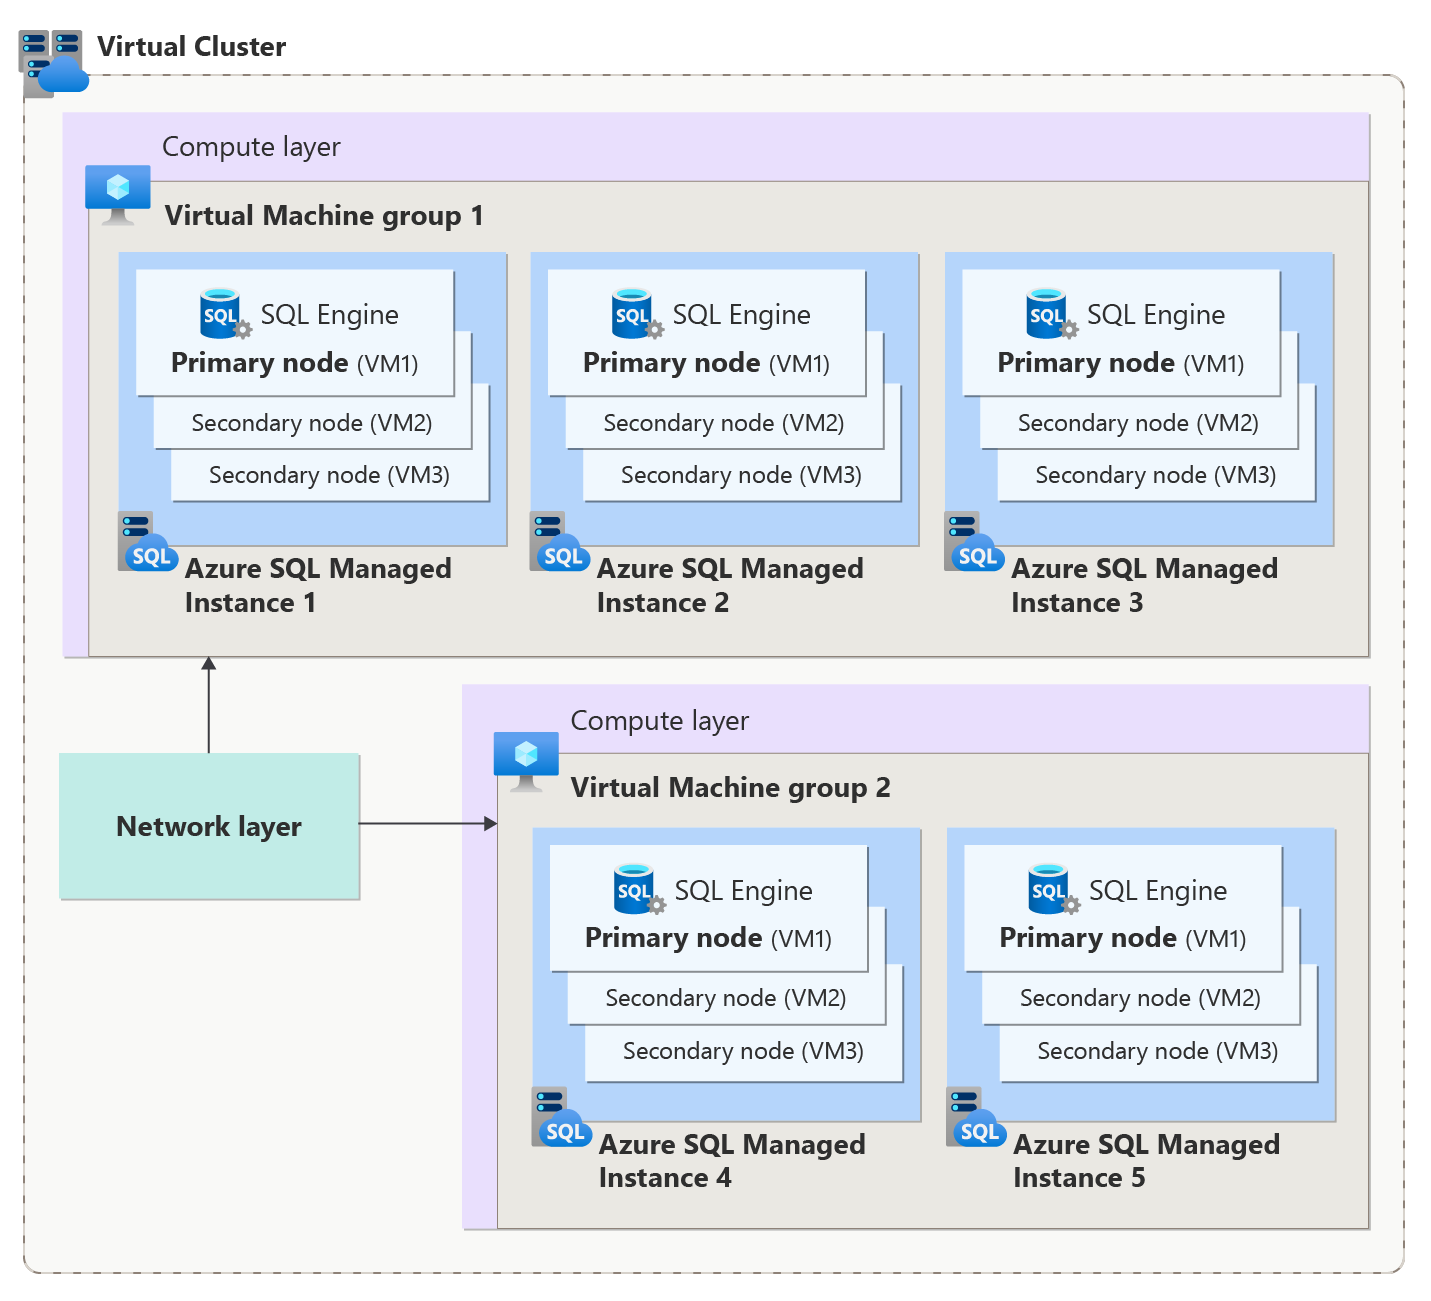Click the Compute layer header in group 2
Screen dimensions: 1431x1301
(659, 720)
